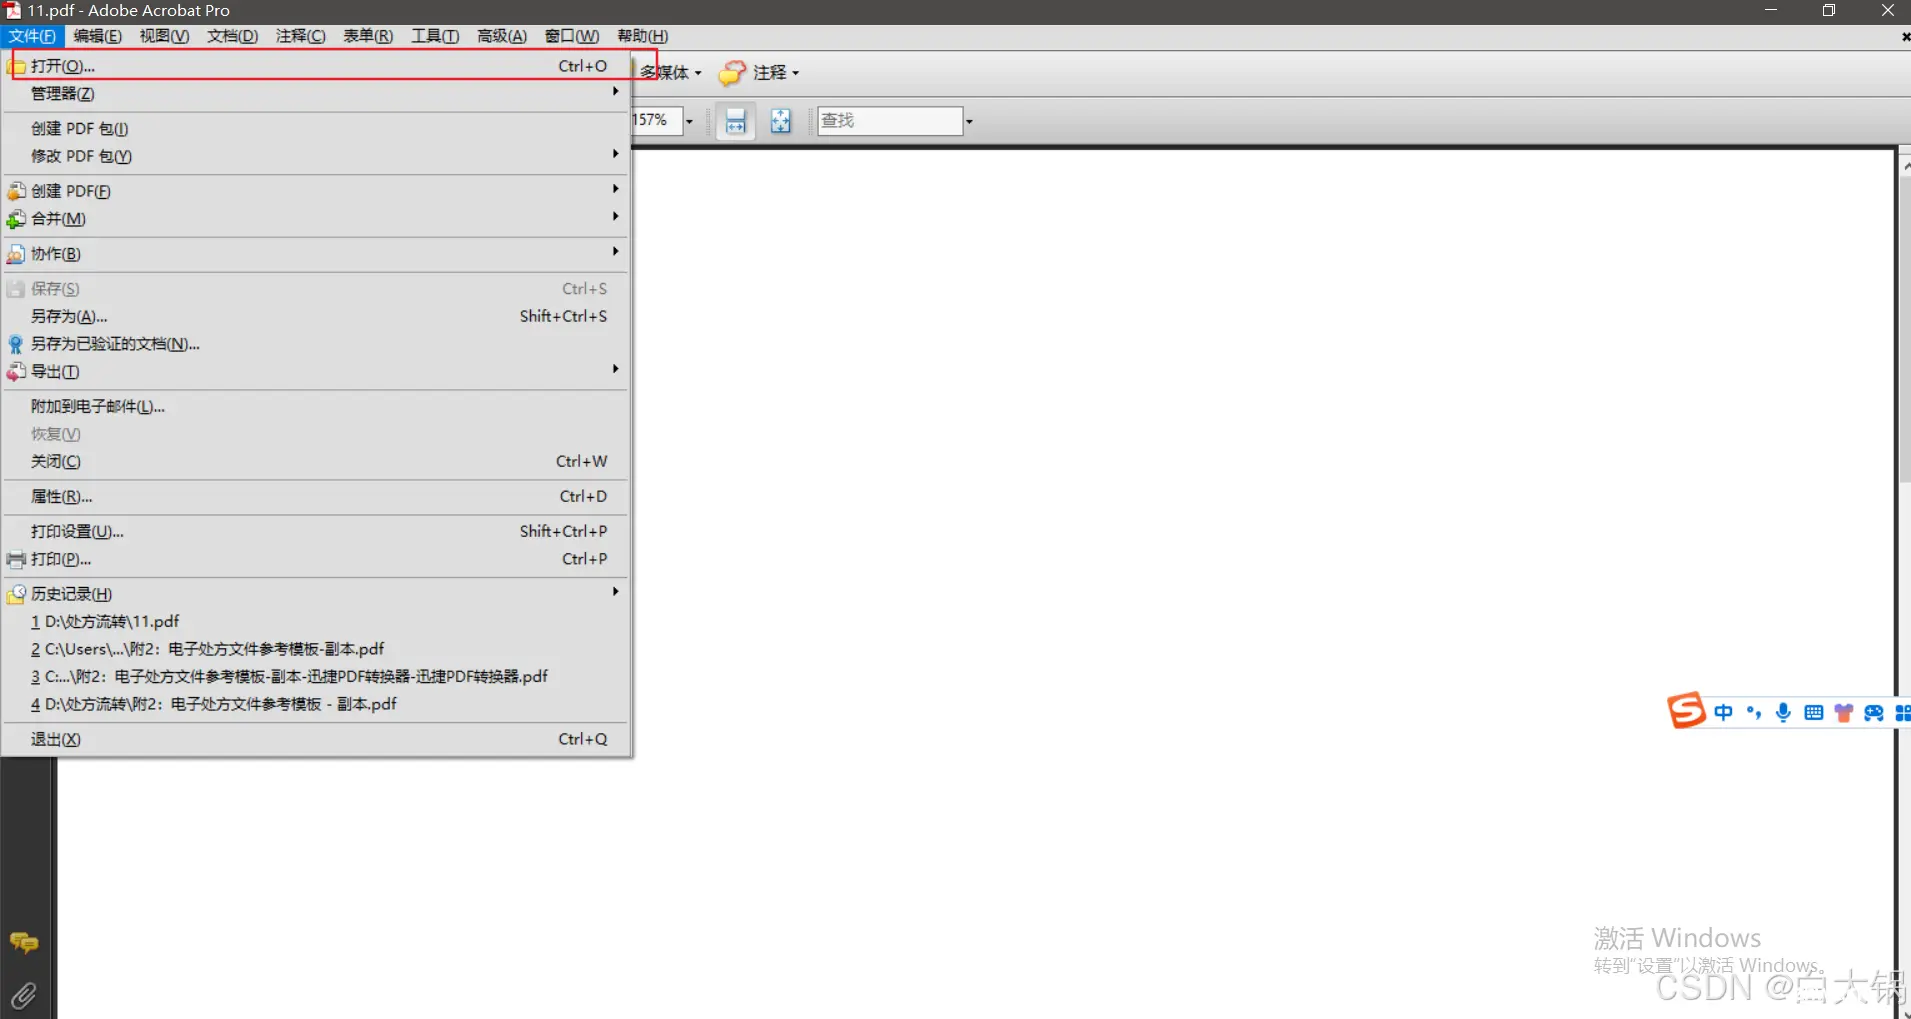Open the Sogou skin shirt icon

[x=1843, y=712]
